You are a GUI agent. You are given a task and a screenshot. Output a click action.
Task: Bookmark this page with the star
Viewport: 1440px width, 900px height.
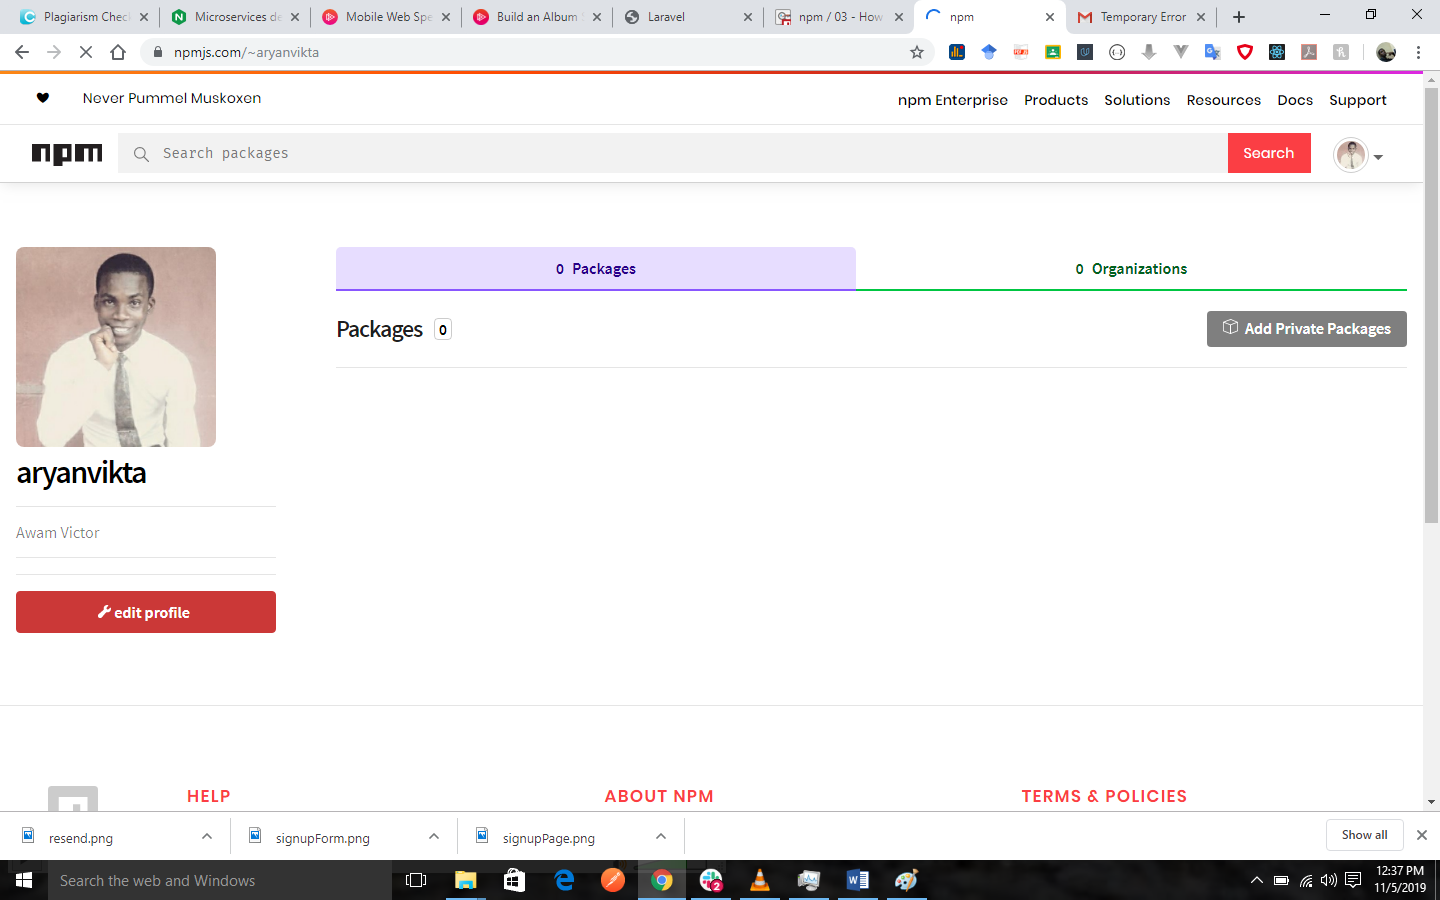tap(916, 52)
